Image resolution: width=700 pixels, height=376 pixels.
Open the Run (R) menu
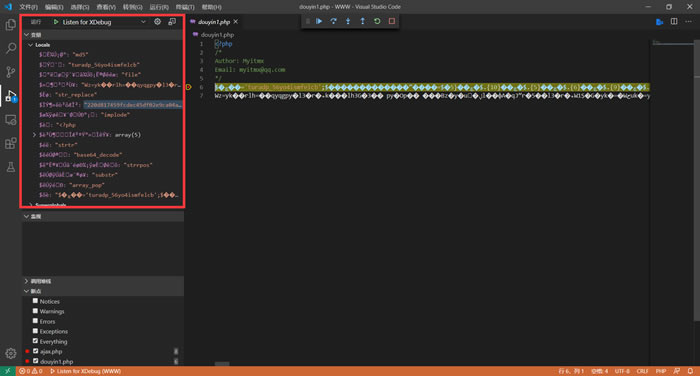[159, 7]
